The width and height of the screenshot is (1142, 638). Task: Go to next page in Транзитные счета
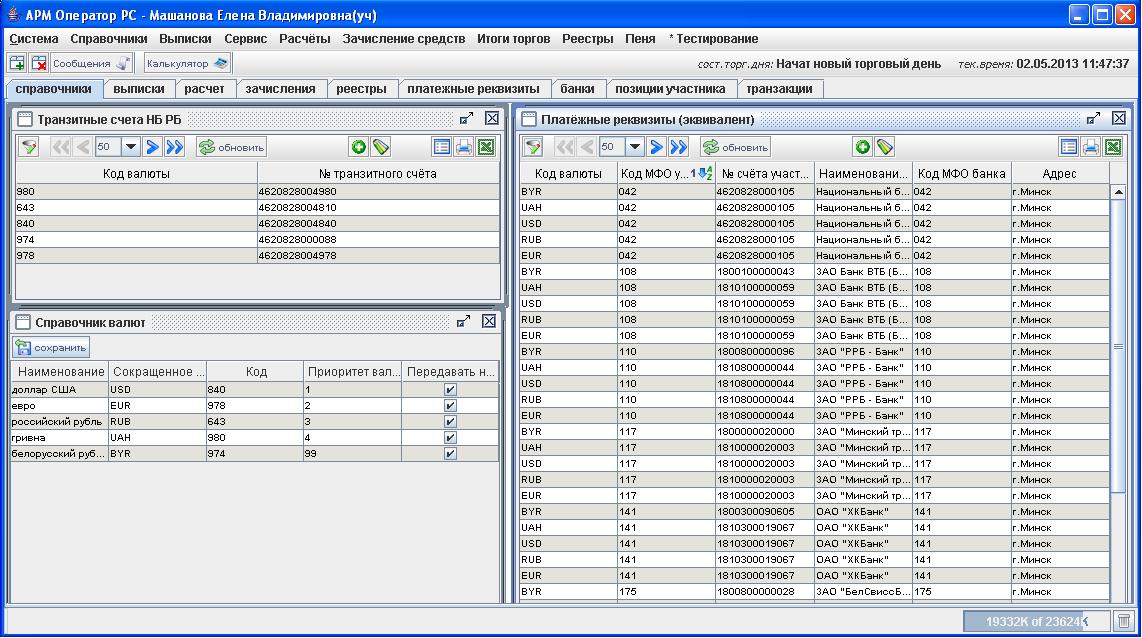(153, 147)
